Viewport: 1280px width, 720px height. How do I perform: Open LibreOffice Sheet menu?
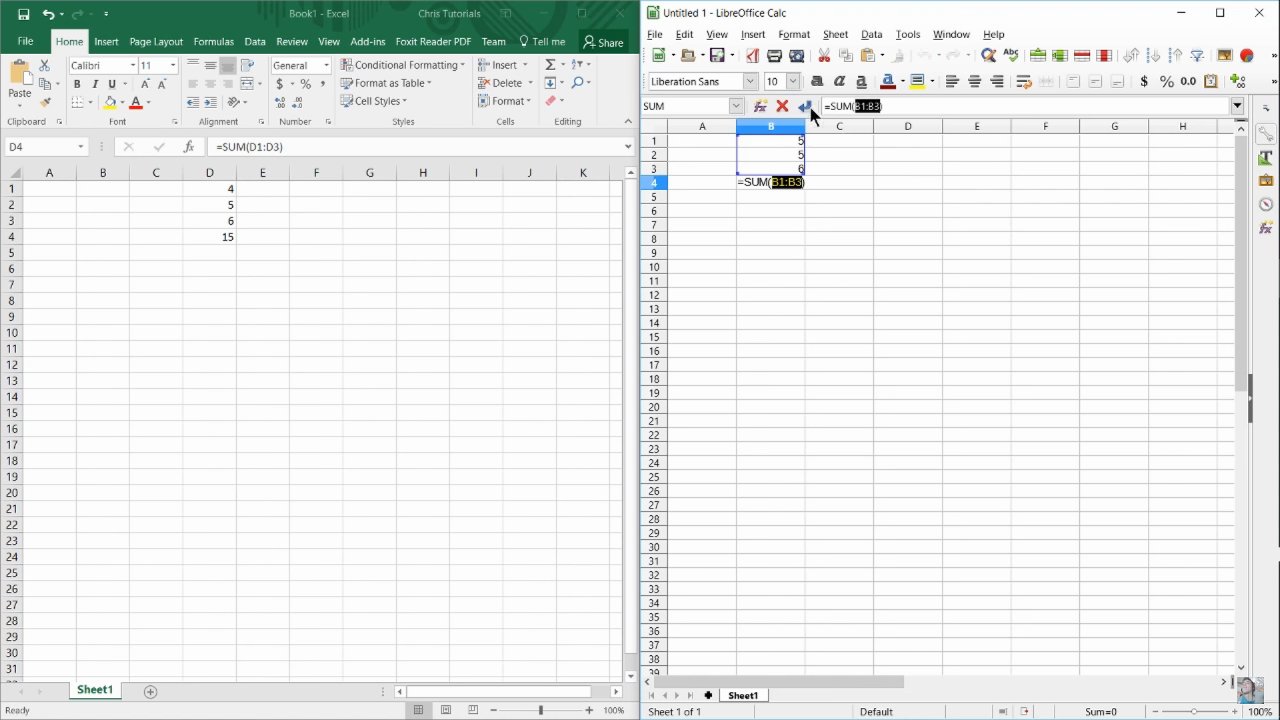[x=835, y=34]
